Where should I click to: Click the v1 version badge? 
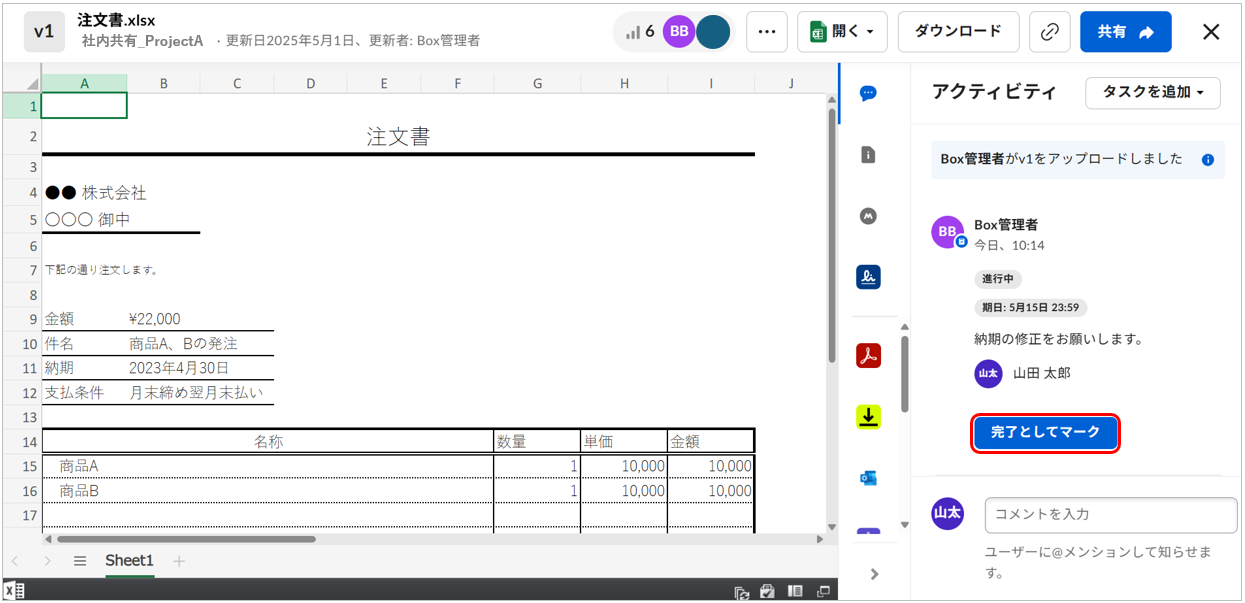[44, 32]
